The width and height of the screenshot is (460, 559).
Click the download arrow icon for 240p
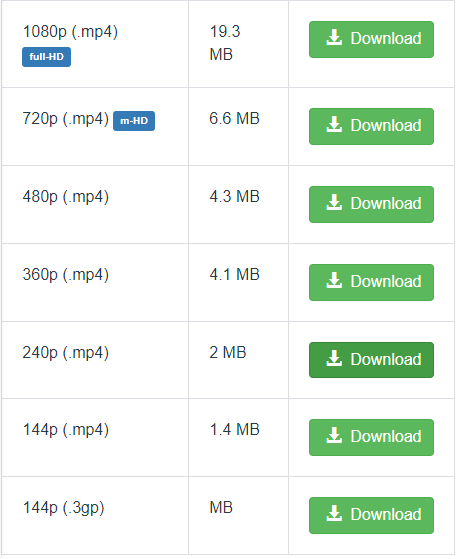tap(334, 359)
